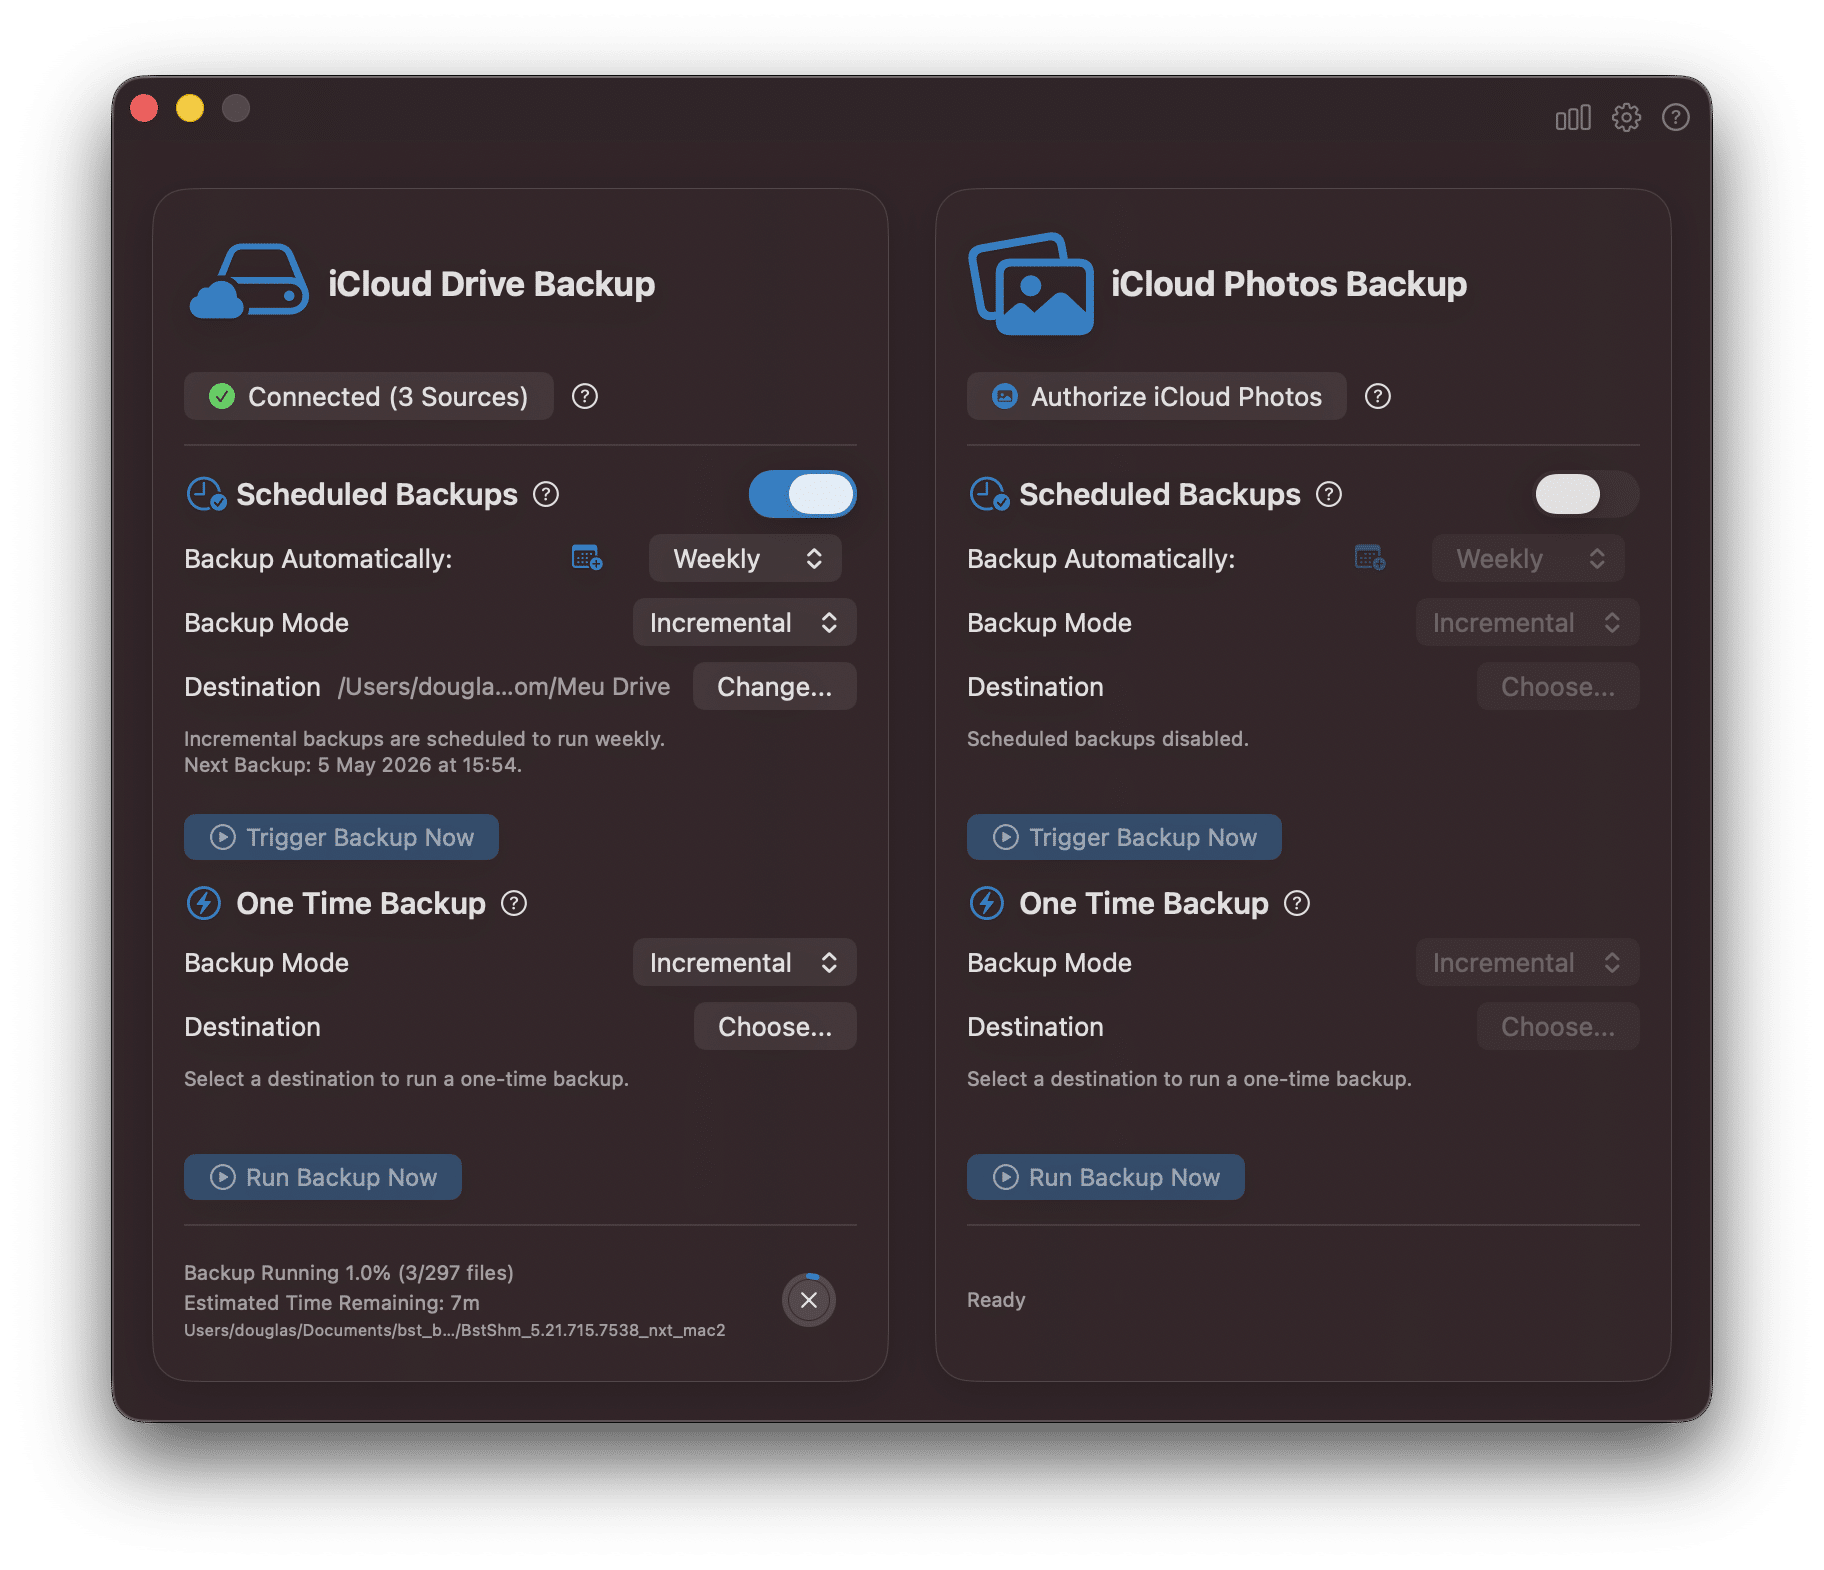Screen dimensions: 1824x1570
Task: Open the Photos One Time Backup Mode dropdown
Action: (1527, 962)
